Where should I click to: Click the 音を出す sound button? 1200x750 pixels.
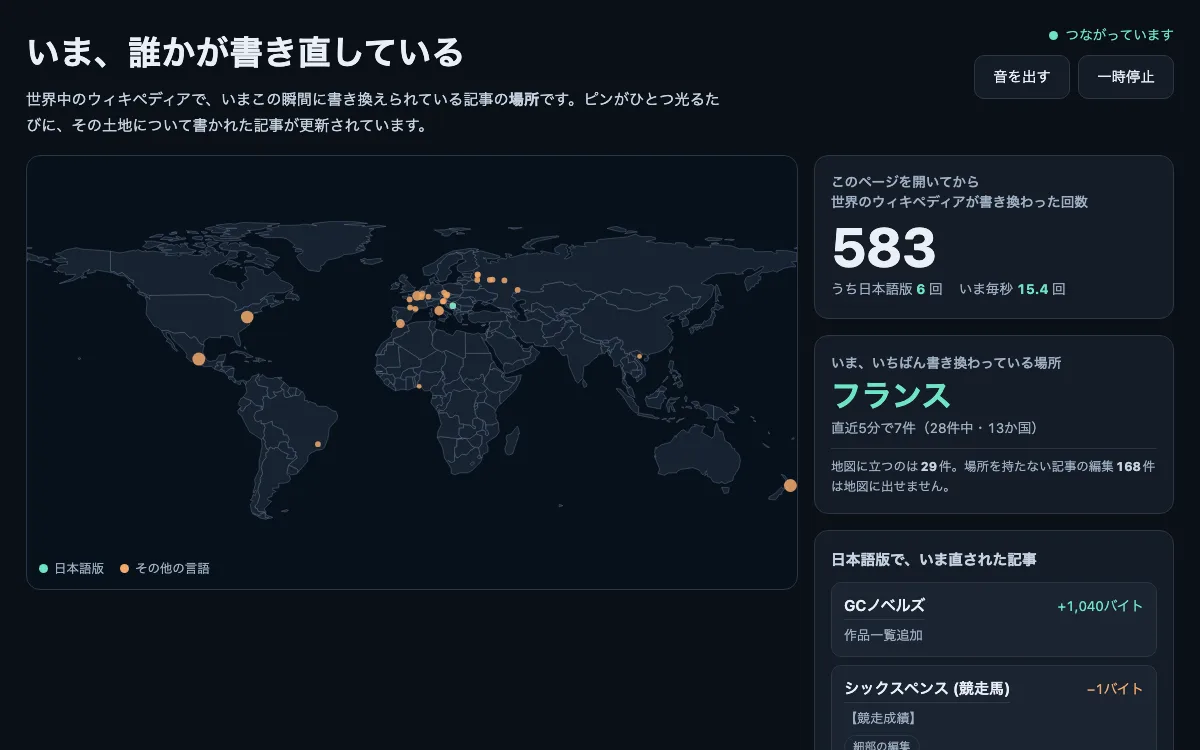pos(1022,77)
